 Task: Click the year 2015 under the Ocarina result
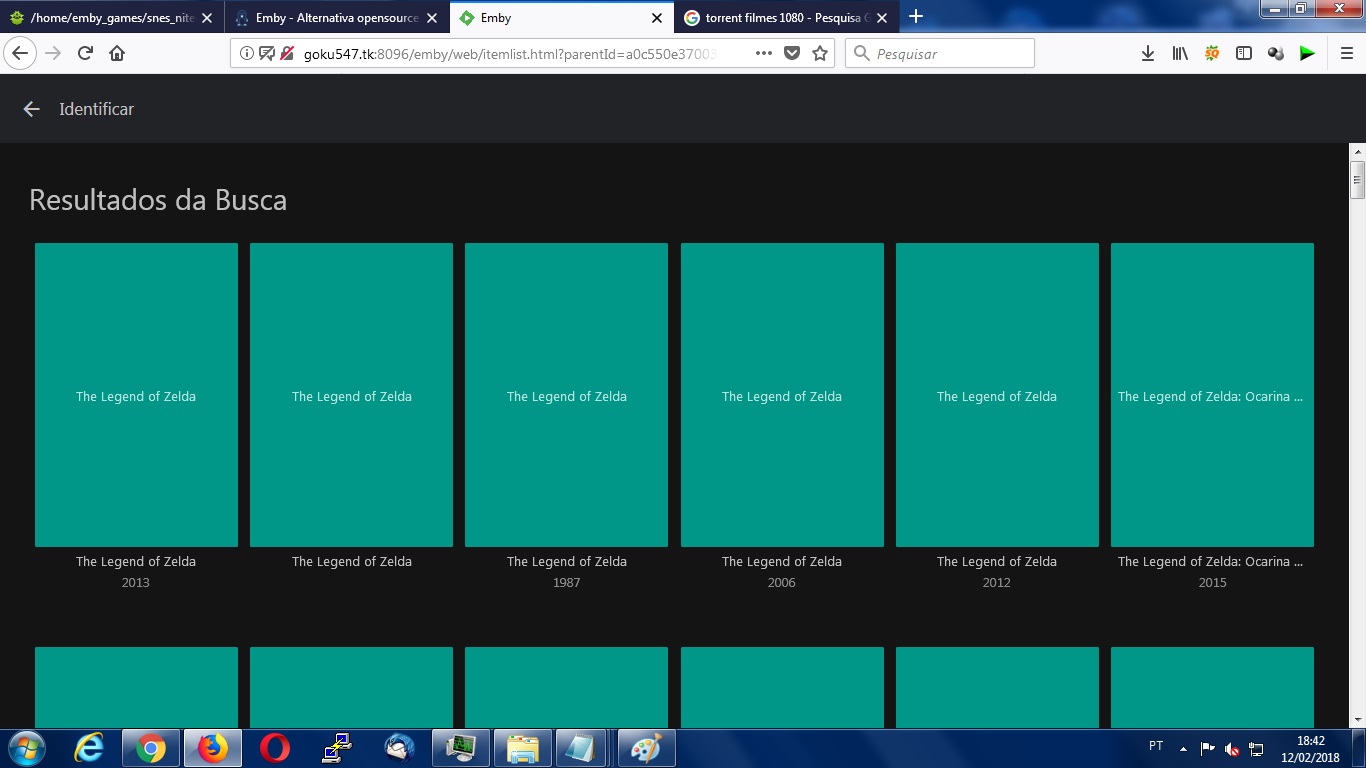[1212, 583]
